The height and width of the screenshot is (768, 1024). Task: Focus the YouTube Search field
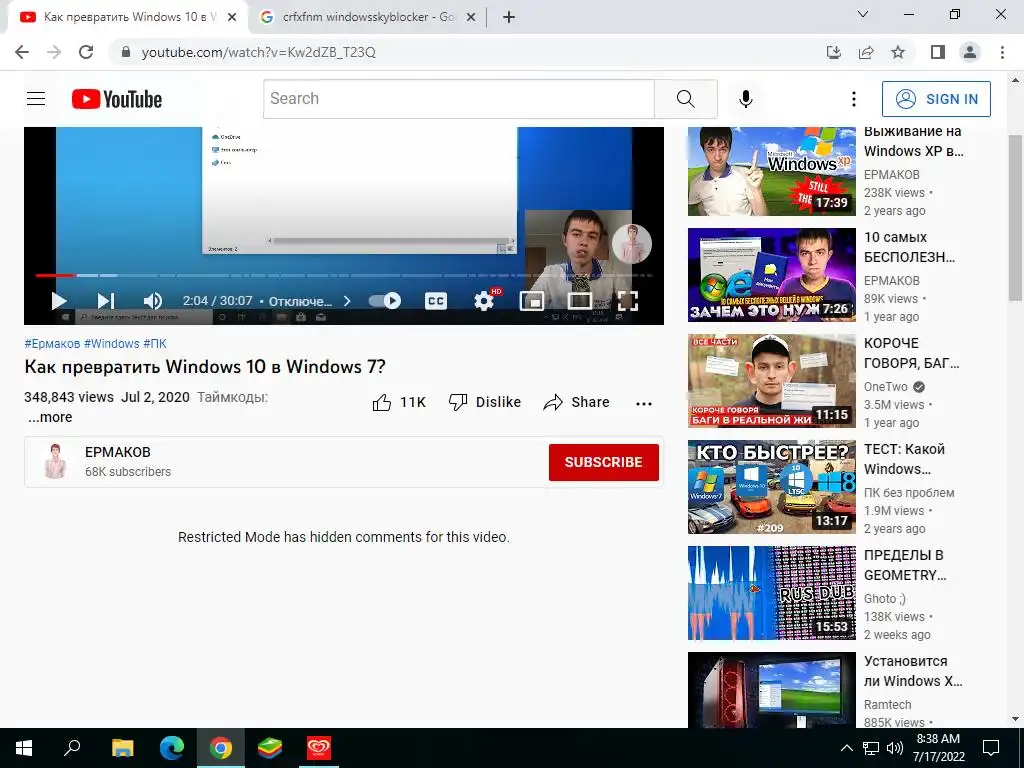[x=459, y=99]
